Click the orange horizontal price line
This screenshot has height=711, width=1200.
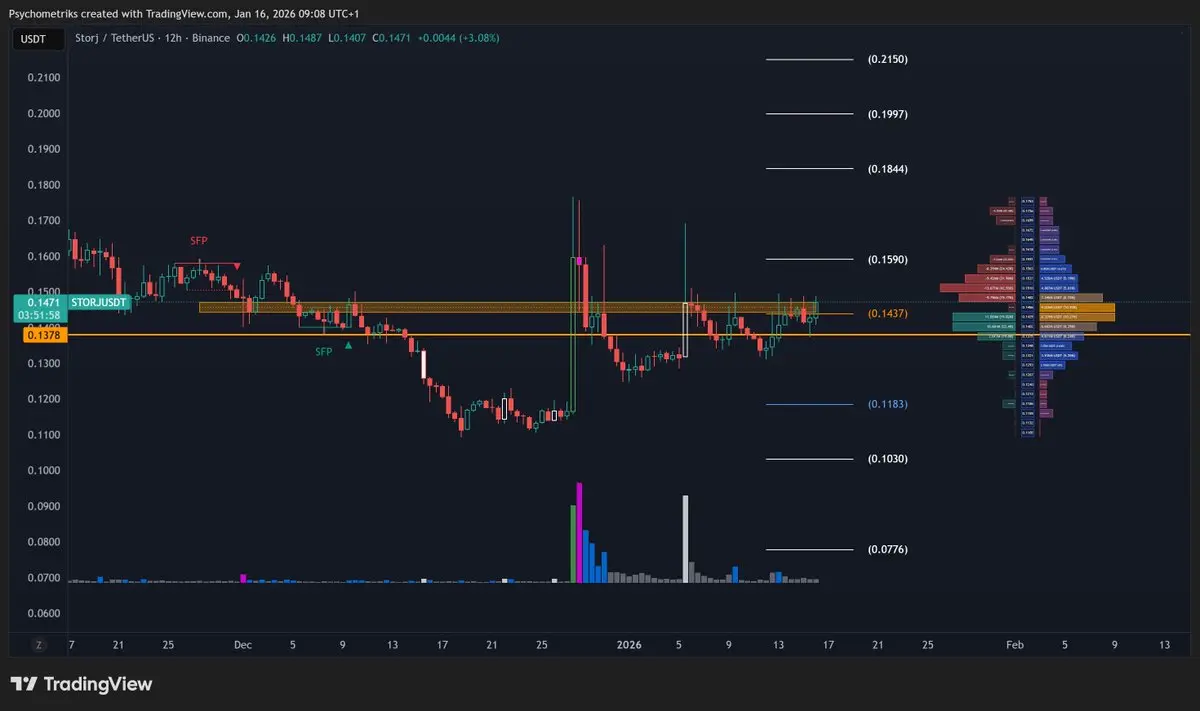tap(629, 335)
